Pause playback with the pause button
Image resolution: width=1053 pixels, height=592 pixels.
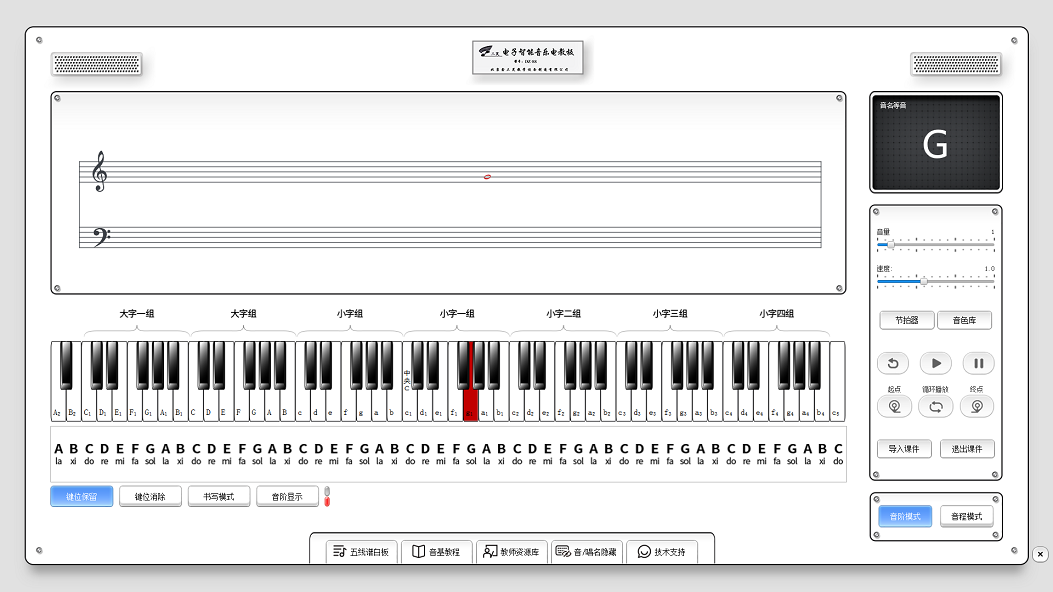pos(978,363)
